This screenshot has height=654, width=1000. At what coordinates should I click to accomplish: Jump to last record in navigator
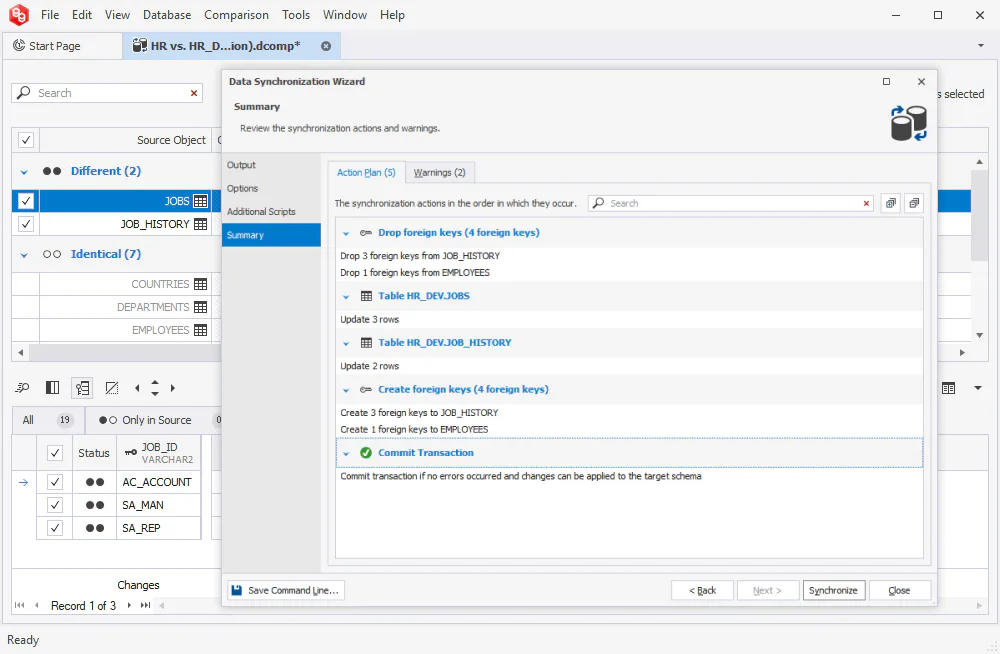(145, 605)
